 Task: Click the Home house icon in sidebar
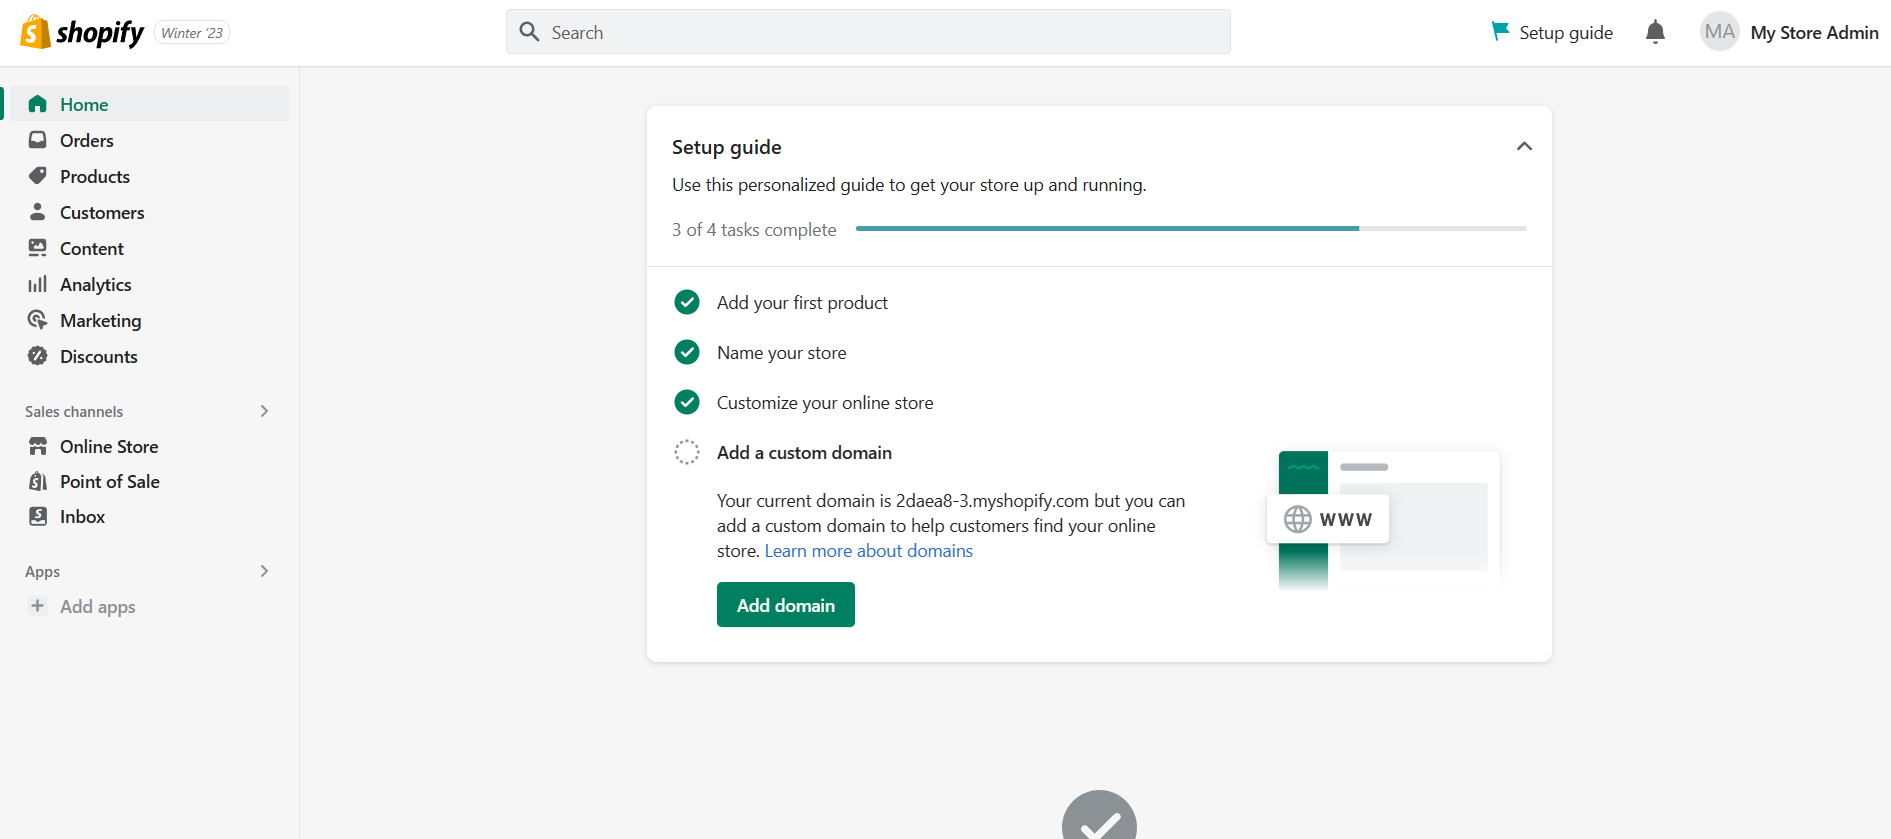click(38, 104)
